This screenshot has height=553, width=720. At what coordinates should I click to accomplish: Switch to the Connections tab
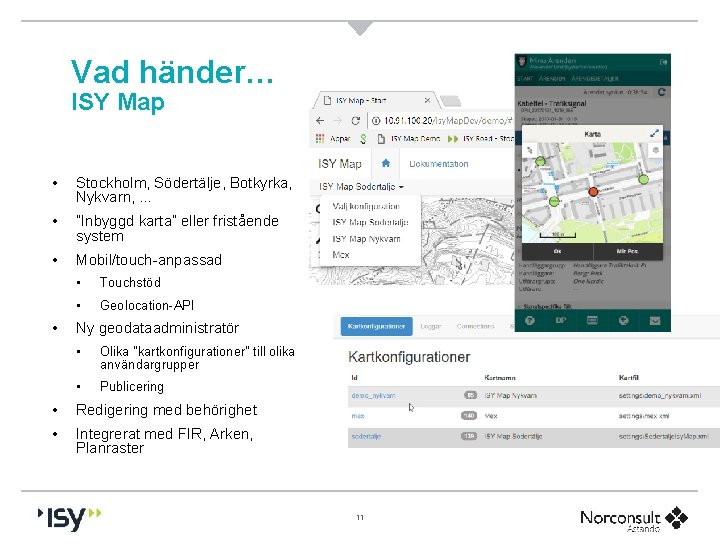(475, 326)
